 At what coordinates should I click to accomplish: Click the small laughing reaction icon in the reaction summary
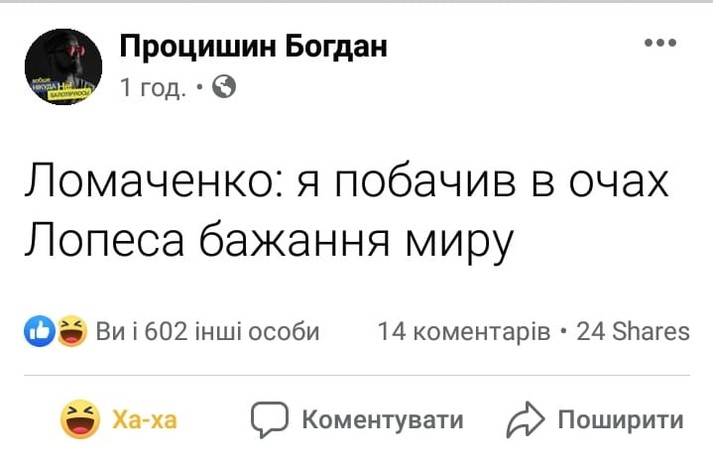(70, 331)
